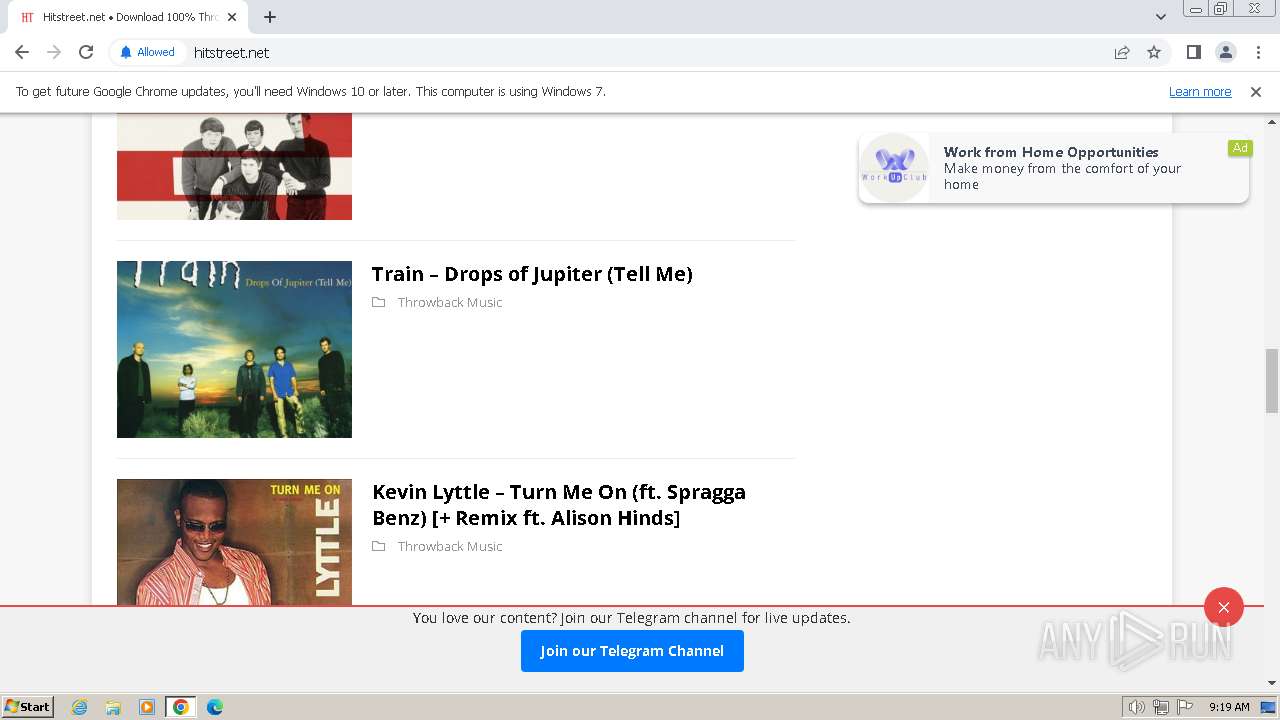Click the hitstreet.net address bar

(640, 52)
